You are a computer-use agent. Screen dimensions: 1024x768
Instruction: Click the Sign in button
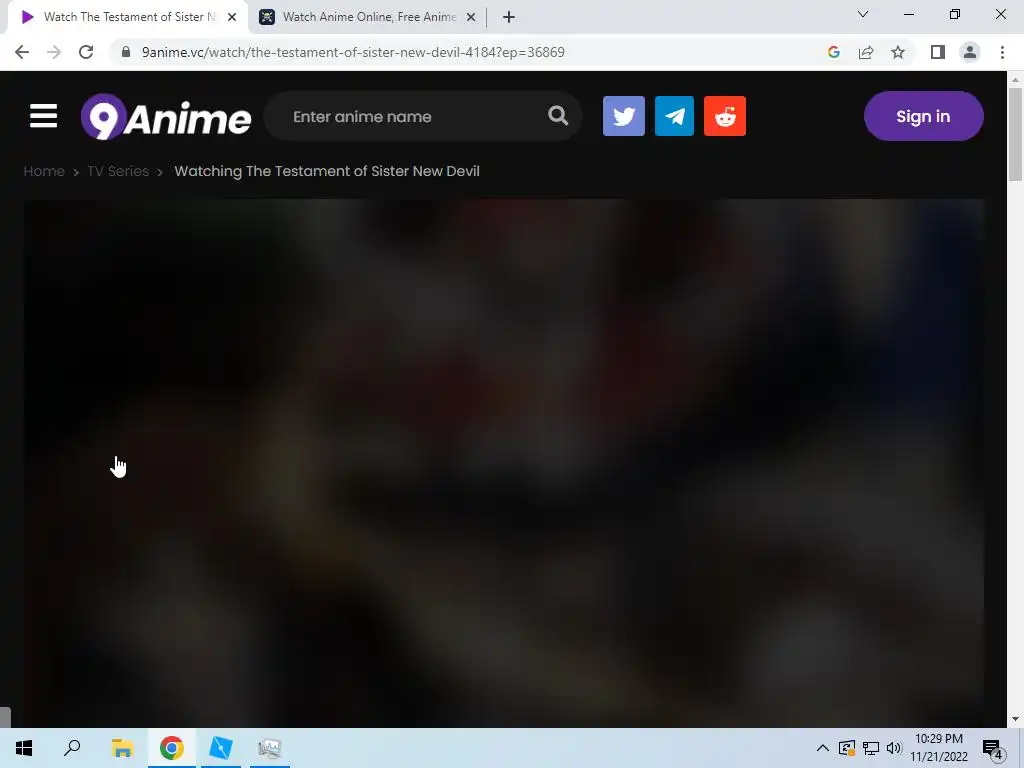[923, 116]
